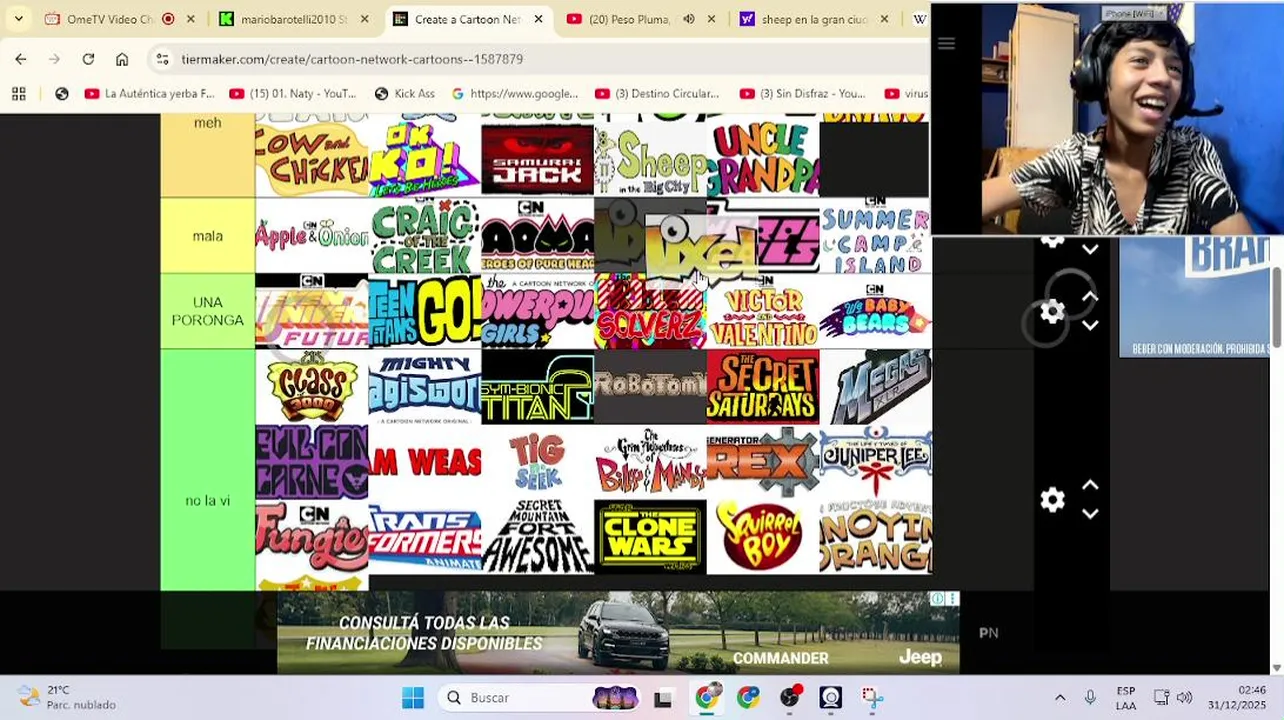Open settings gear for UNA PORONGA tier
This screenshot has height=720, width=1284.
pyautogui.click(x=1052, y=312)
